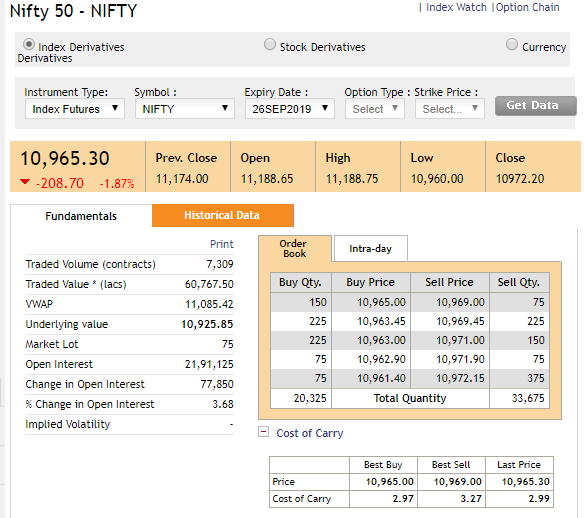Select the Intra-day tab
The height and width of the screenshot is (518, 584).
[x=371, y=248]
